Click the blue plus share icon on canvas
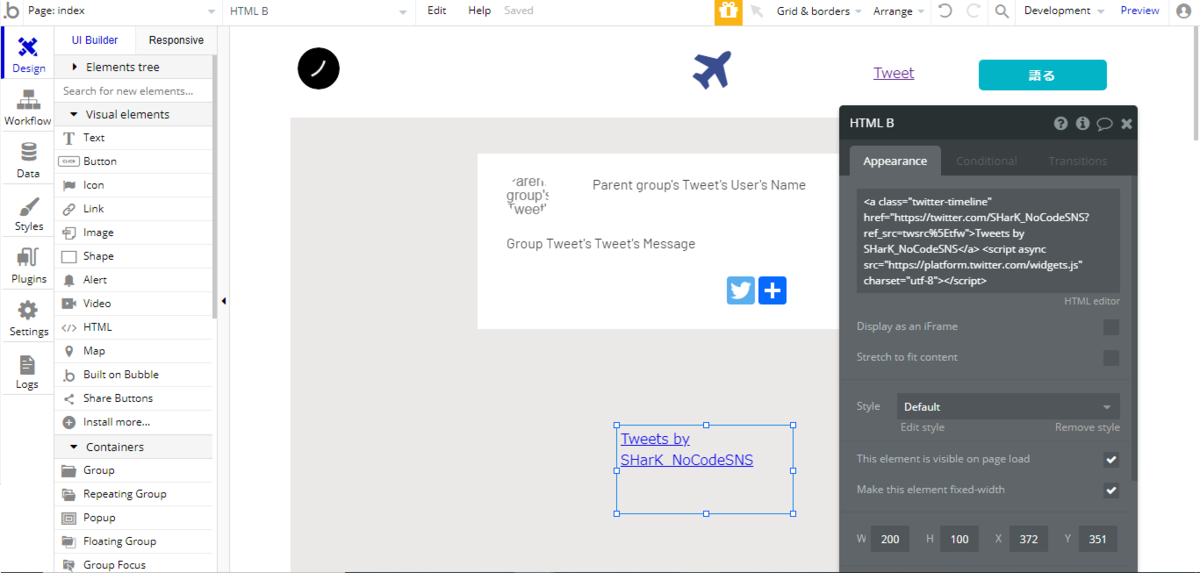Image resolution: width=1200 pixels, height=573 pixels. coord(772,290)
